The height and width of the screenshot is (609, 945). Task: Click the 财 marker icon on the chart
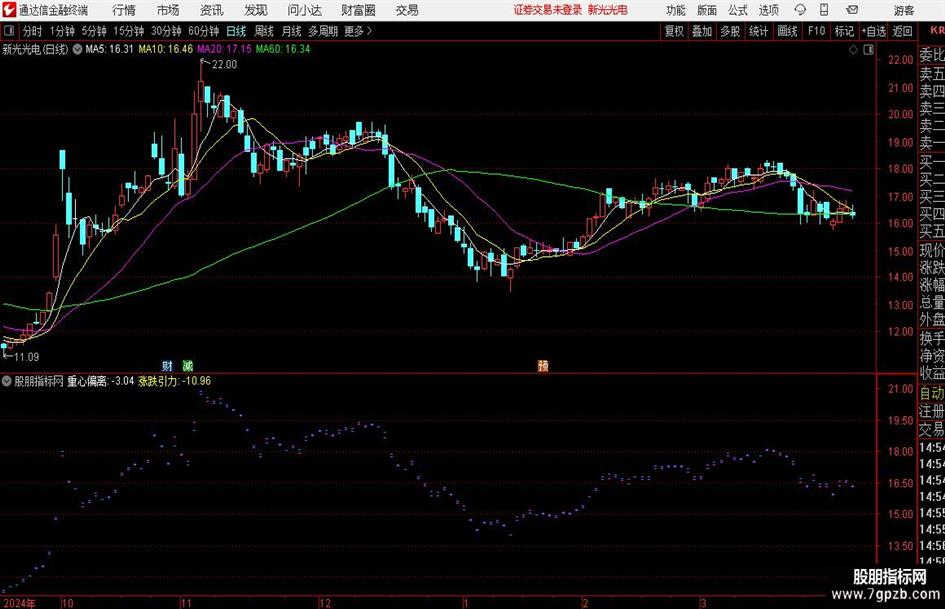pos(168,365)
